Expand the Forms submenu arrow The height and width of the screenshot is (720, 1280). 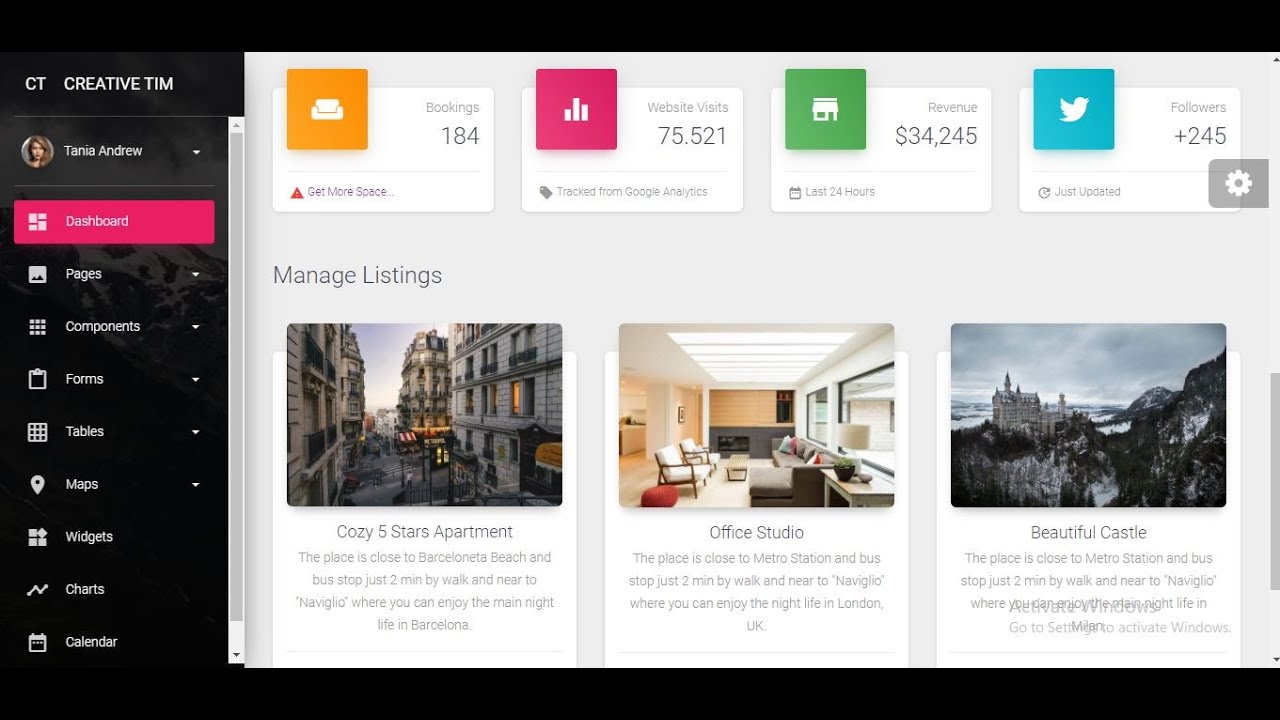(195, 379)
